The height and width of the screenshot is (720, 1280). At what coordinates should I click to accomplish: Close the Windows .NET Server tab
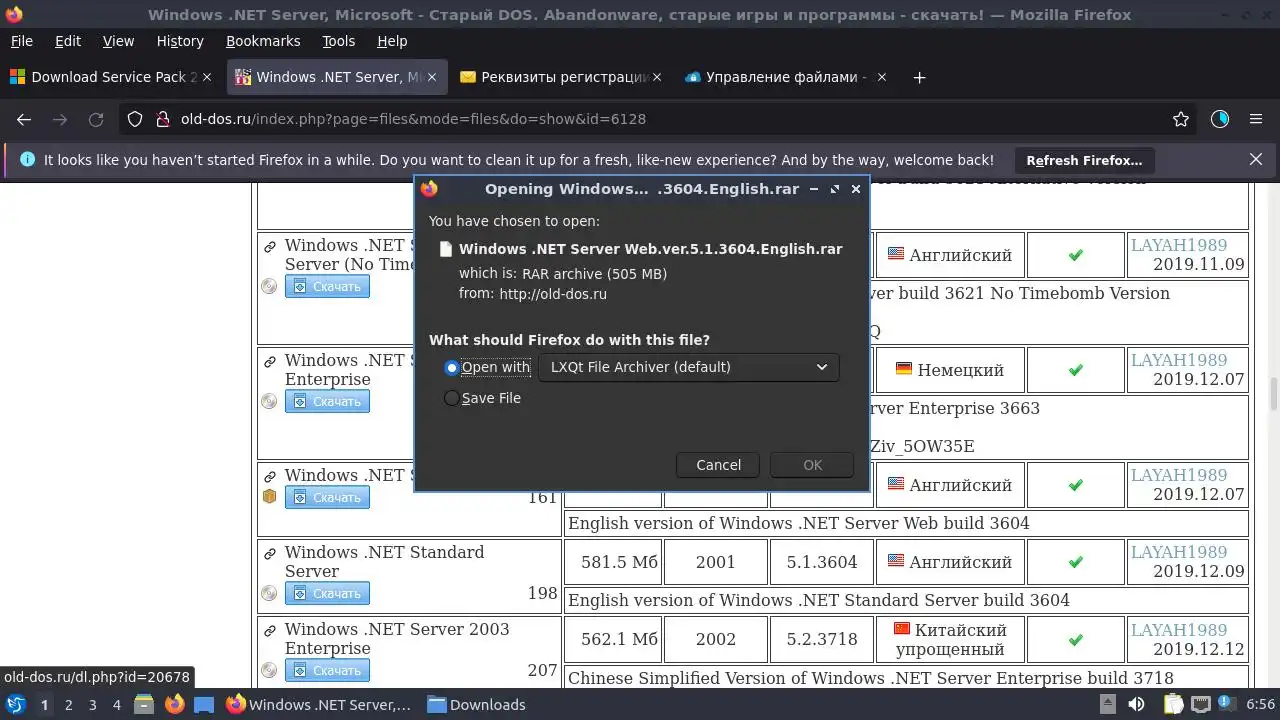tap(432, 77)
